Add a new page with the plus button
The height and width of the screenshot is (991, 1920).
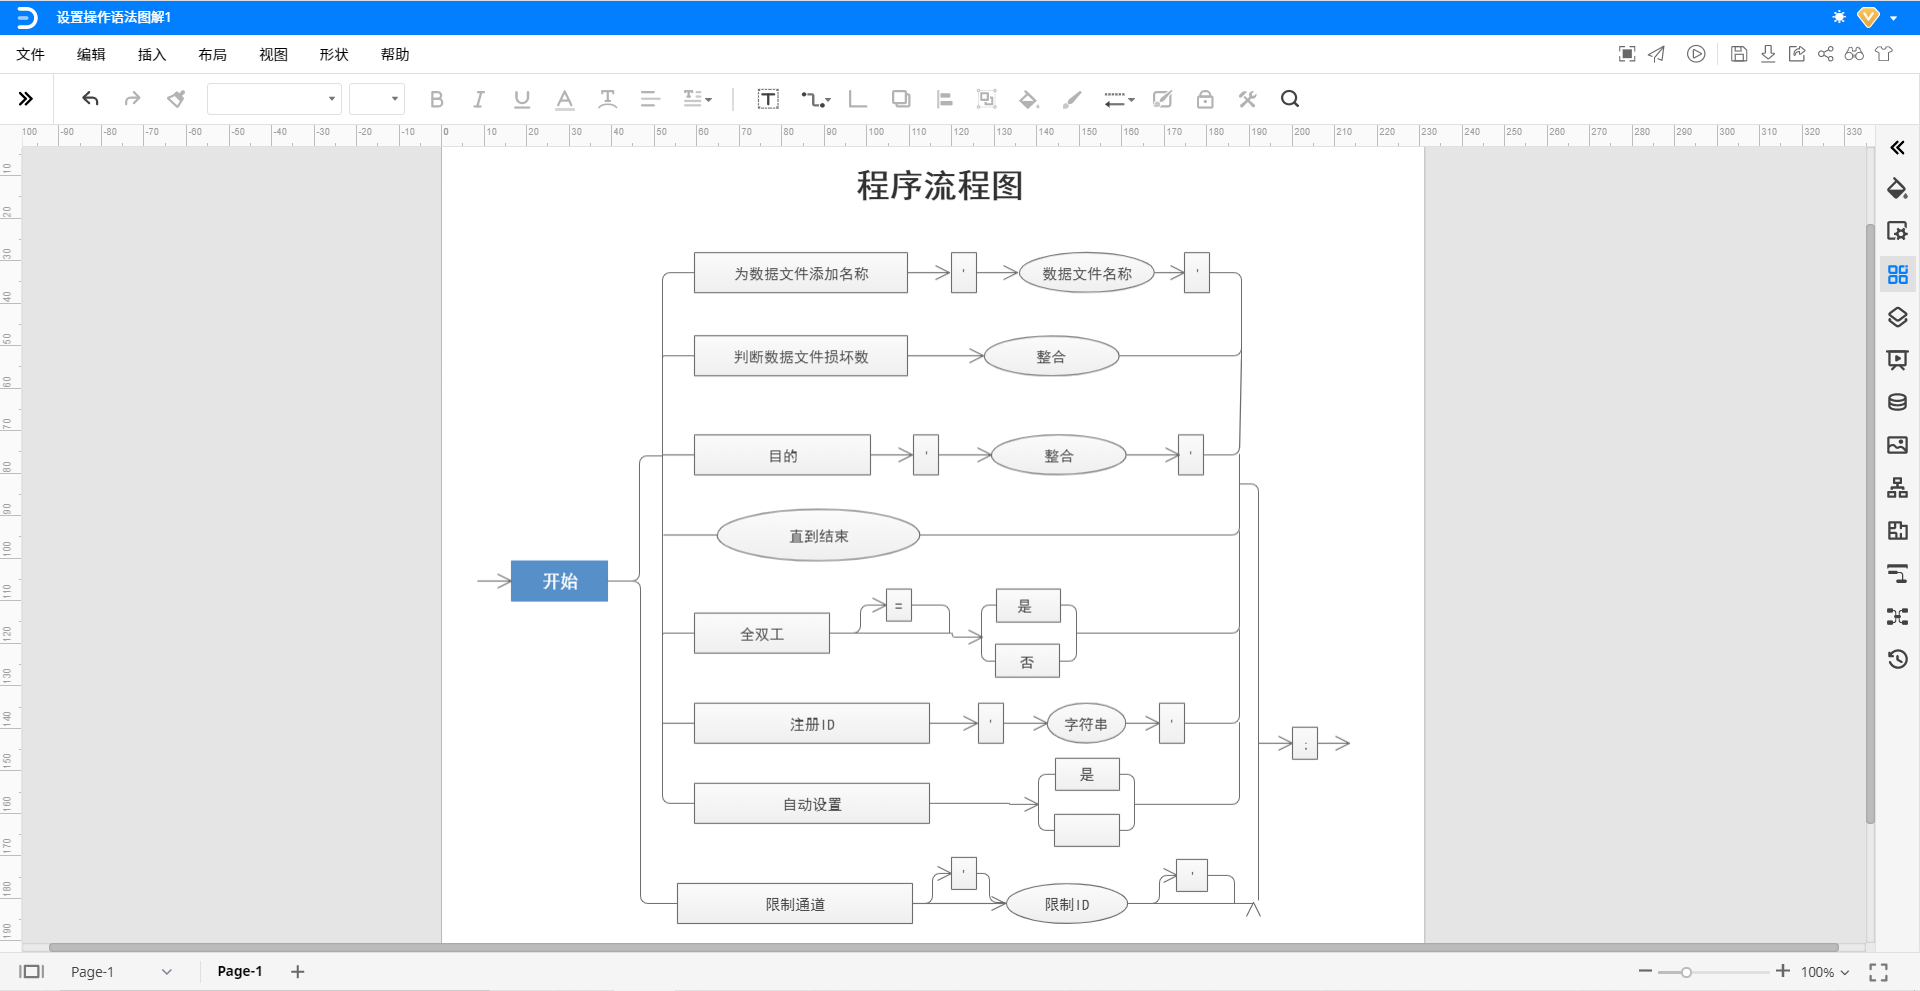click(x=297, y=971)
